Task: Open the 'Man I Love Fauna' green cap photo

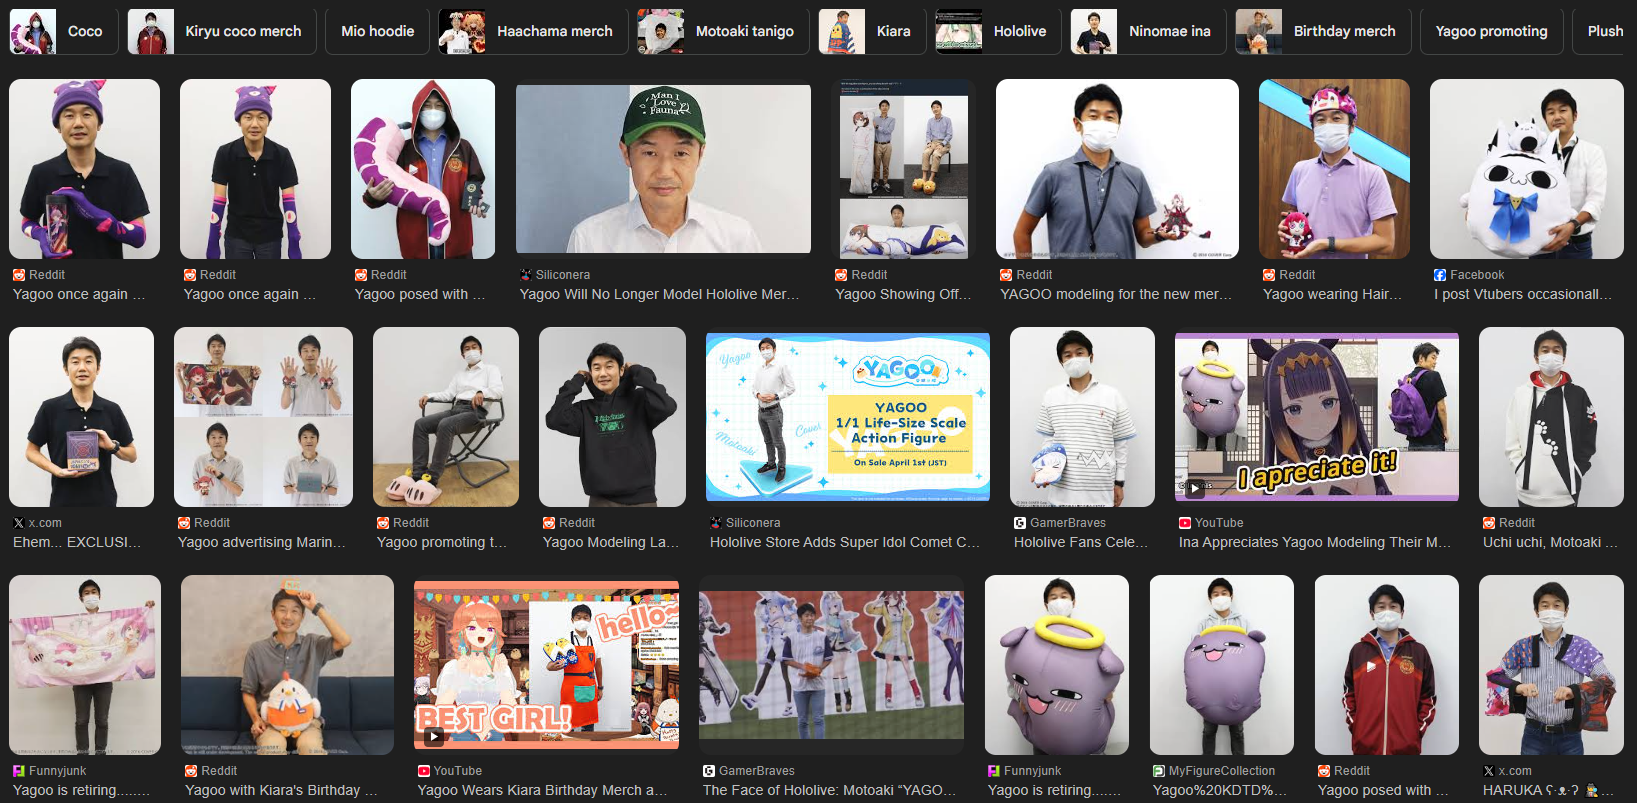Action: click(x=663, y=169)
